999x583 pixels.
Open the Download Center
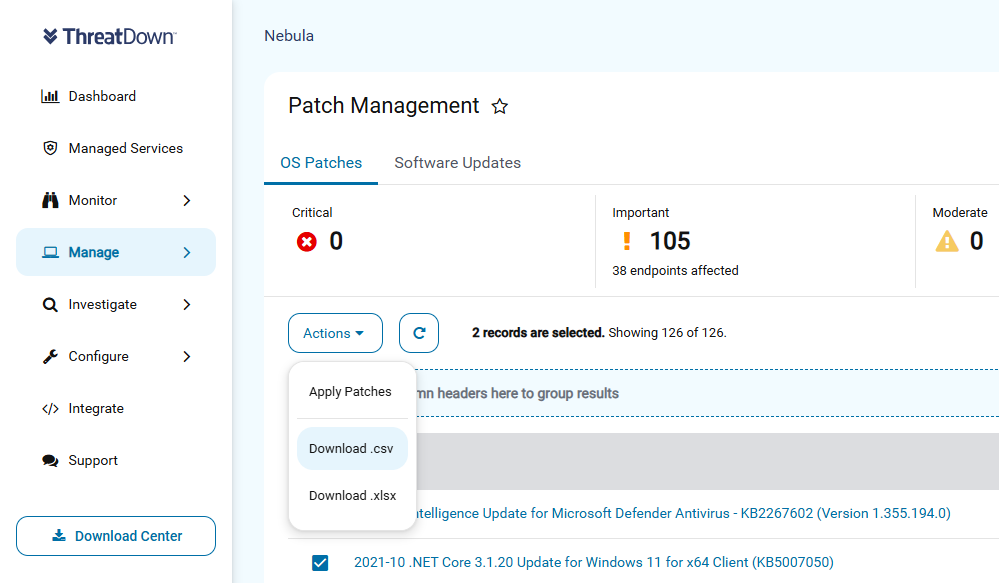point(116,536)
